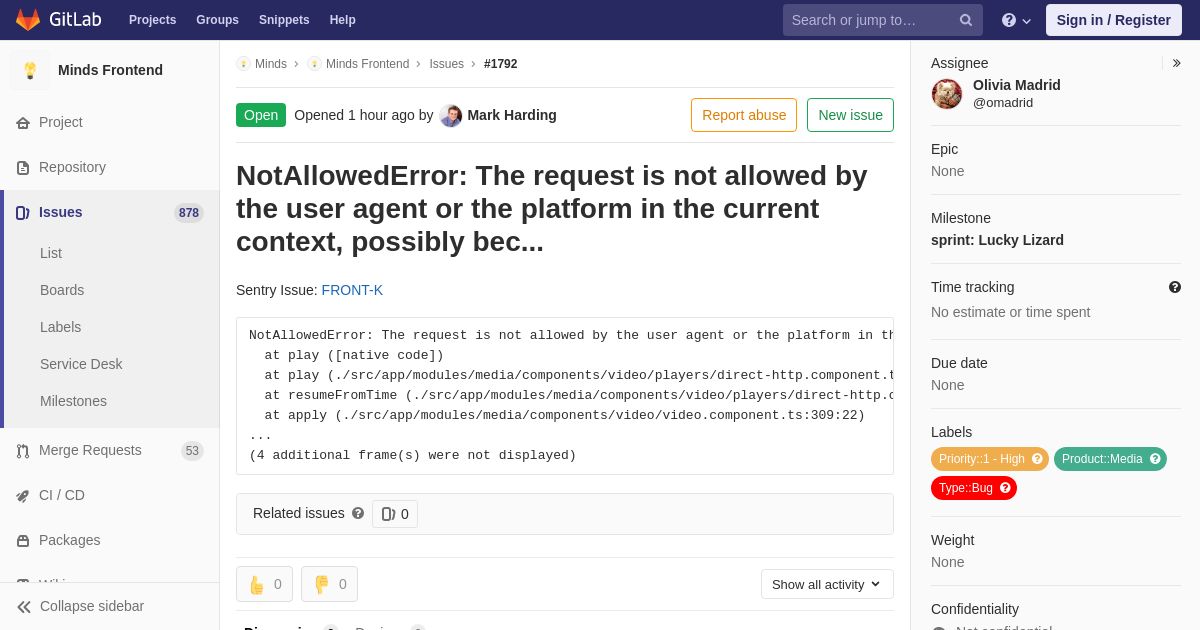Open the Show all activity dropdown
The image size is (1200, 630).
coord(827,584)
